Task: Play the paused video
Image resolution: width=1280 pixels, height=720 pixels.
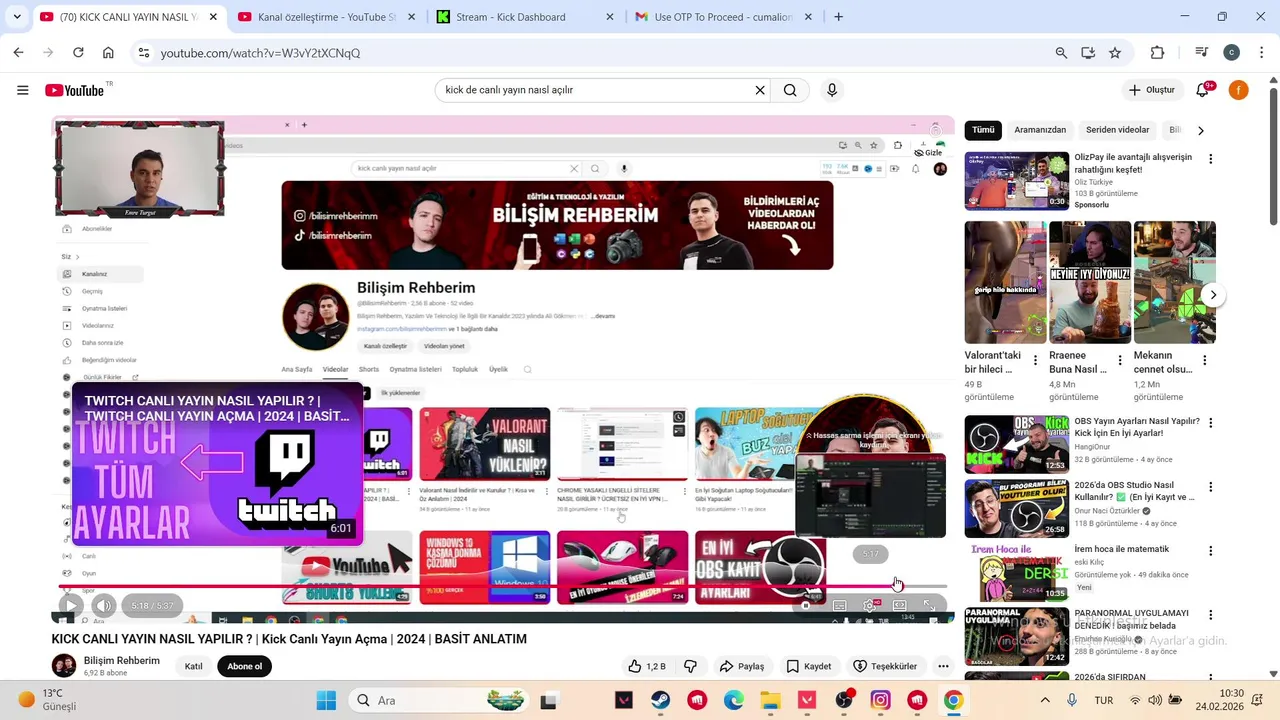Action: (70, 605)
